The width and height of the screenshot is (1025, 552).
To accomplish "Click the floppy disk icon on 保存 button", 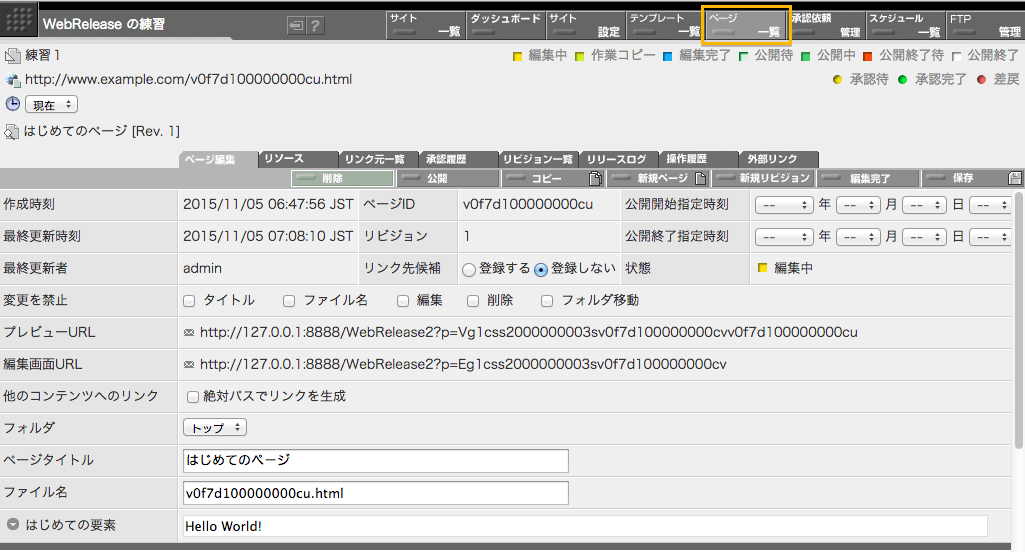I will (1015, 178).
